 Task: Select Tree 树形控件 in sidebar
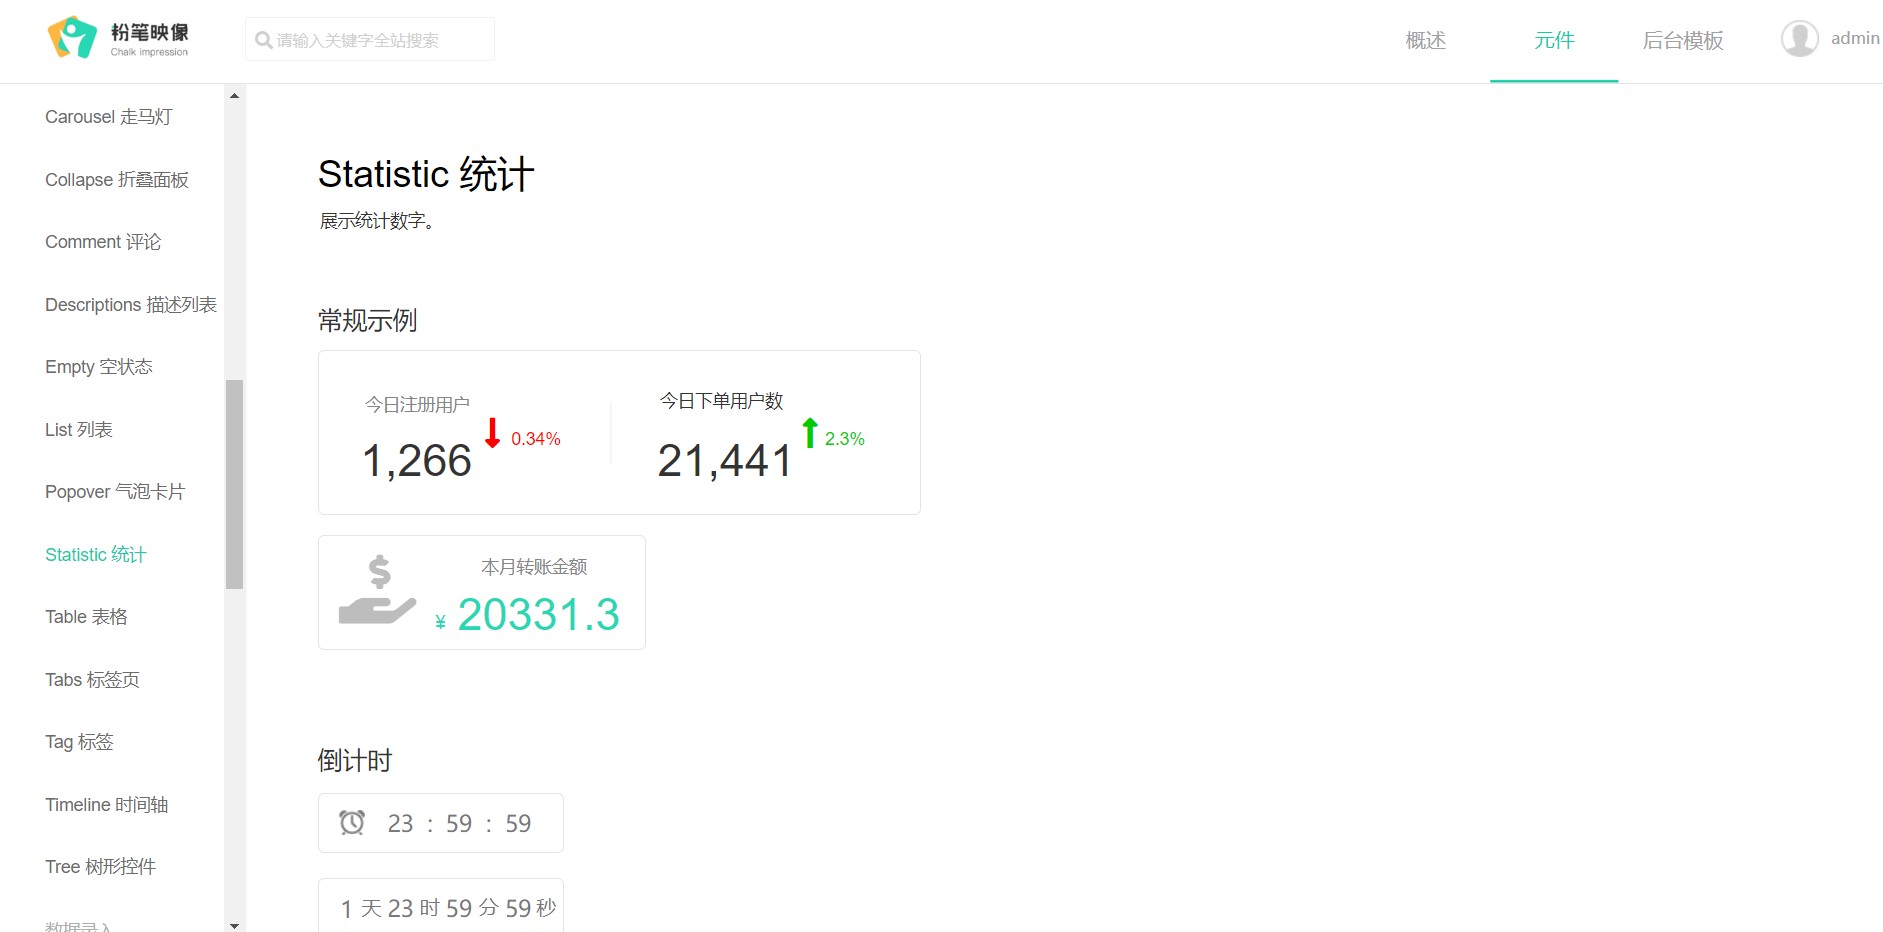point(100,867)
